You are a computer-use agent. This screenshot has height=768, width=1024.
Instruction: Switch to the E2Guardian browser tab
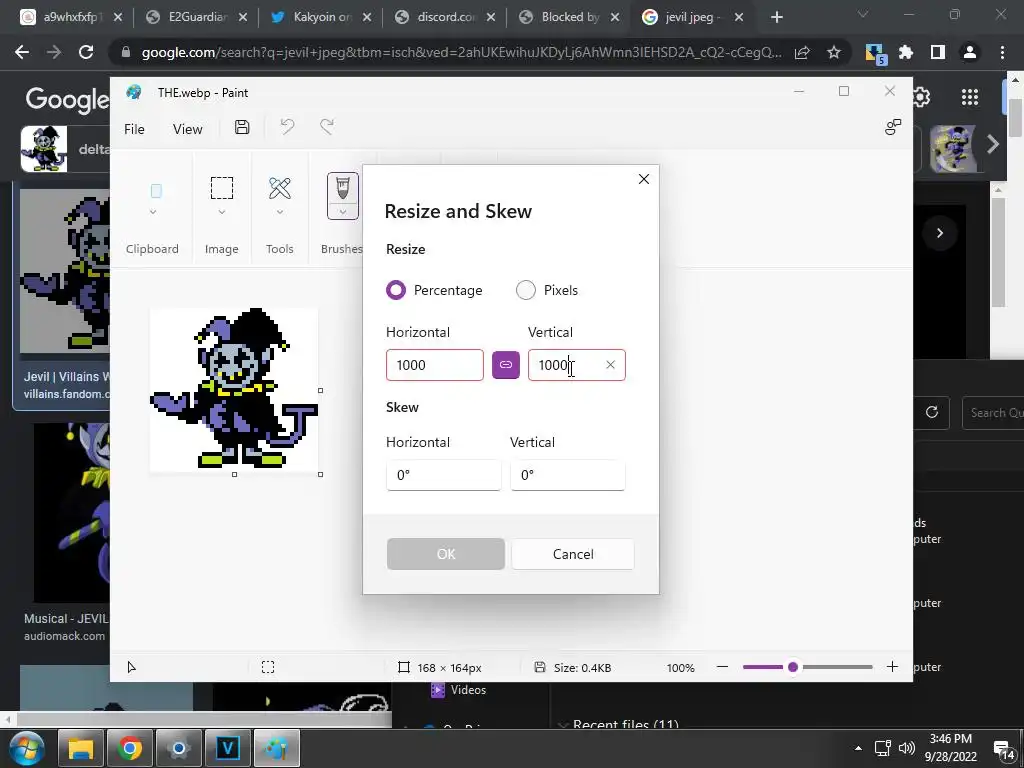(x=196, y=17)
